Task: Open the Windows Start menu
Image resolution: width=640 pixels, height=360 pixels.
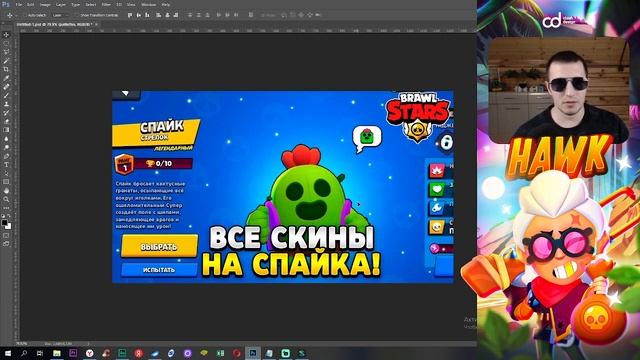Action: pos(8,353)
